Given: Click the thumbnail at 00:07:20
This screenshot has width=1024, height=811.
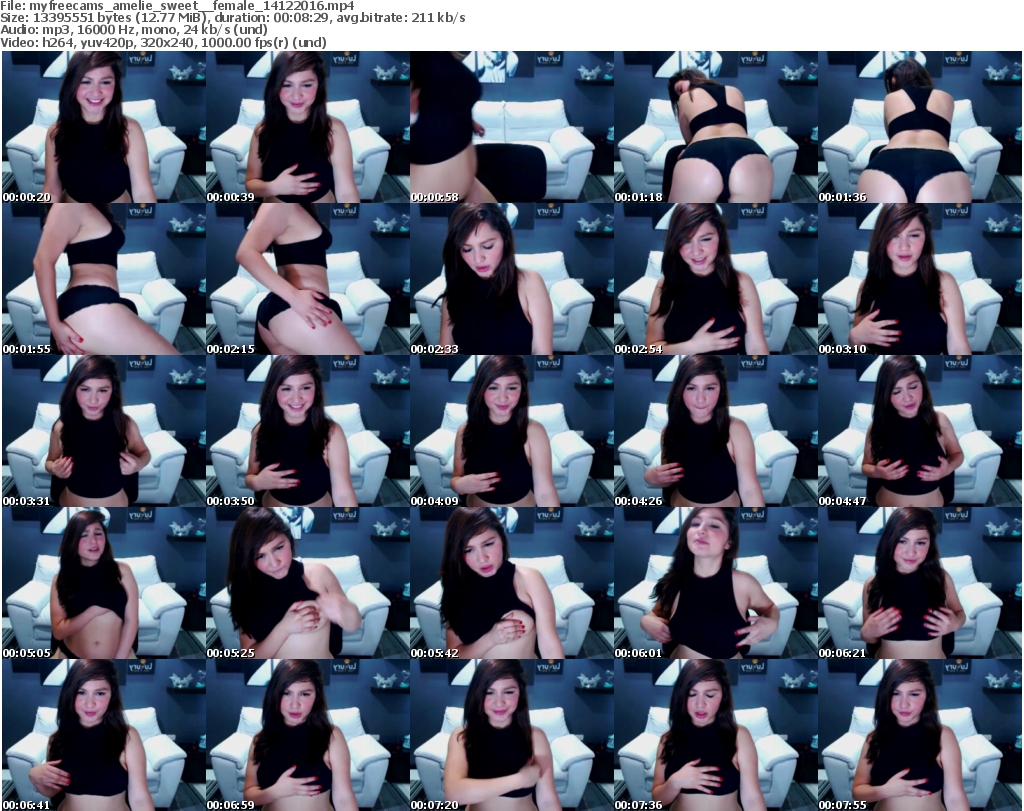Looking at the screenshot, I should point(511,735).
